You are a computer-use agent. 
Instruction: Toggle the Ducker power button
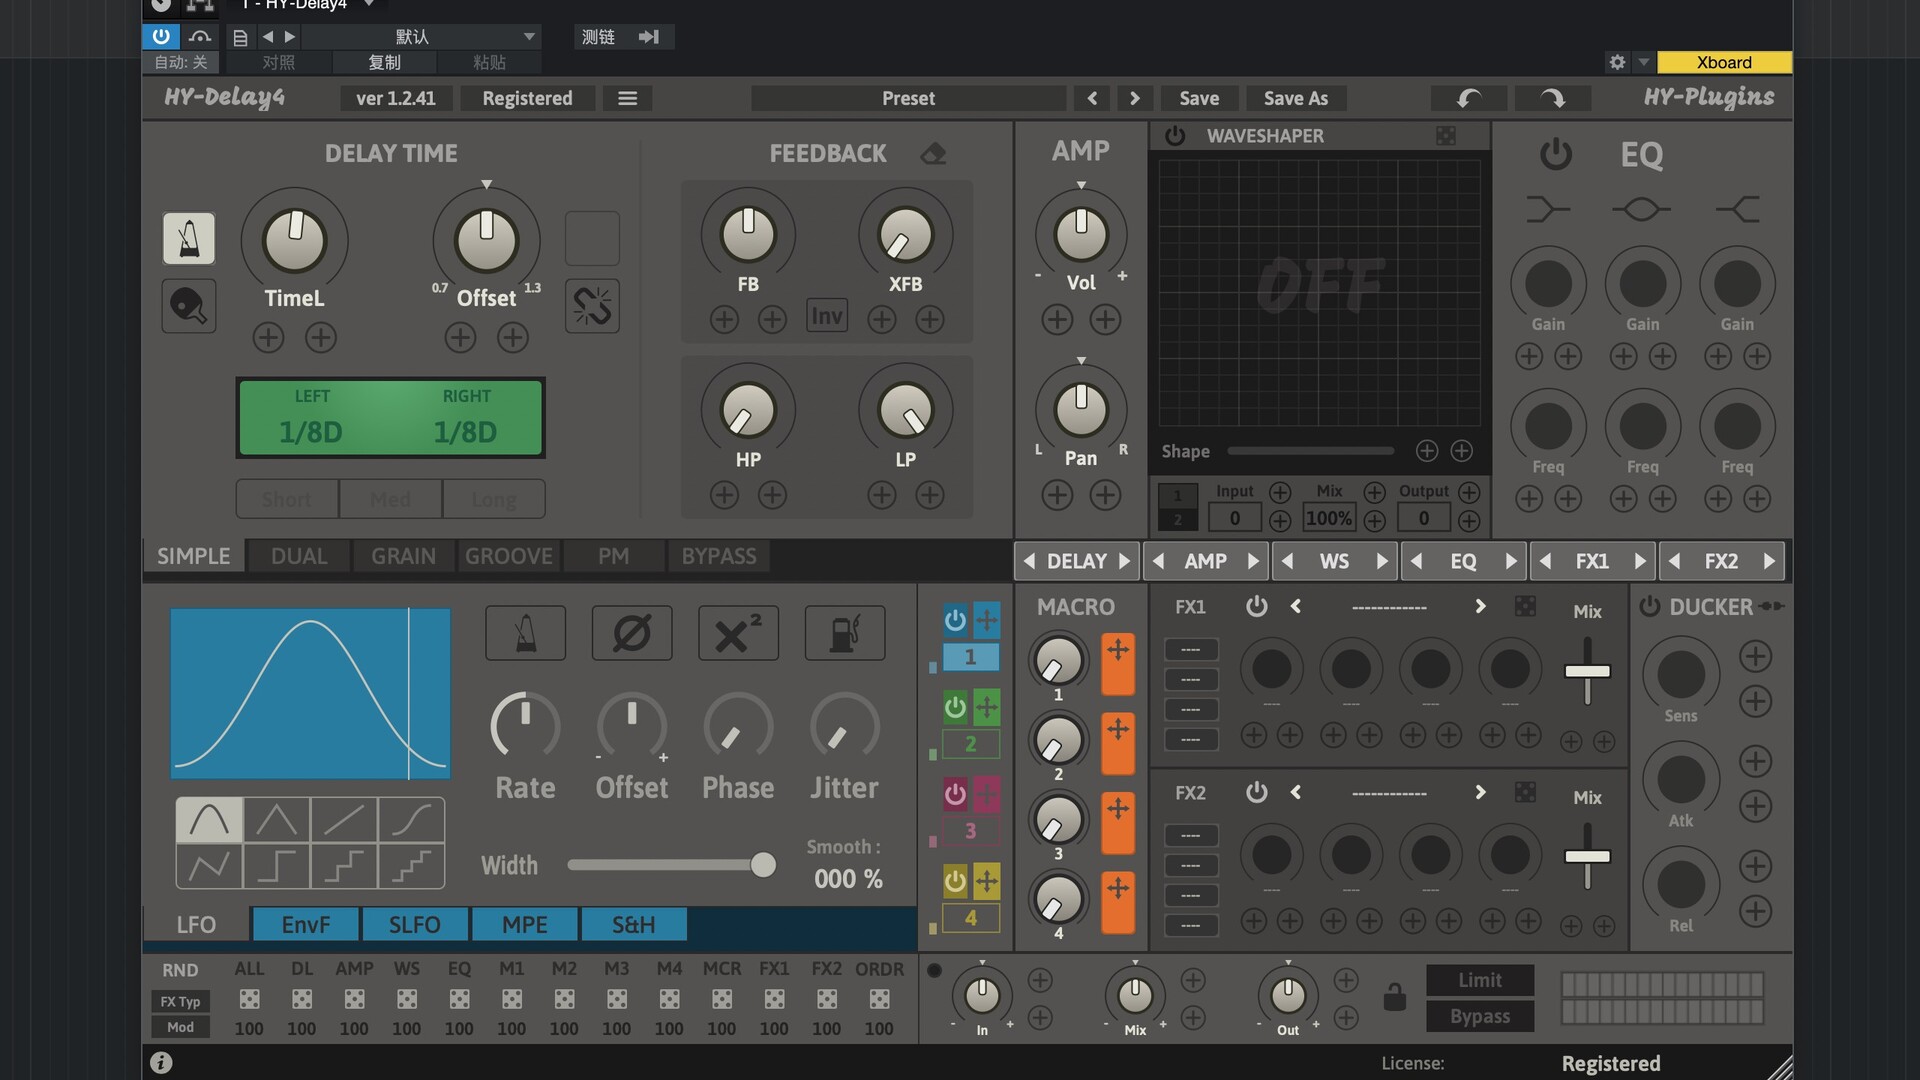(x=1649, y=606)
